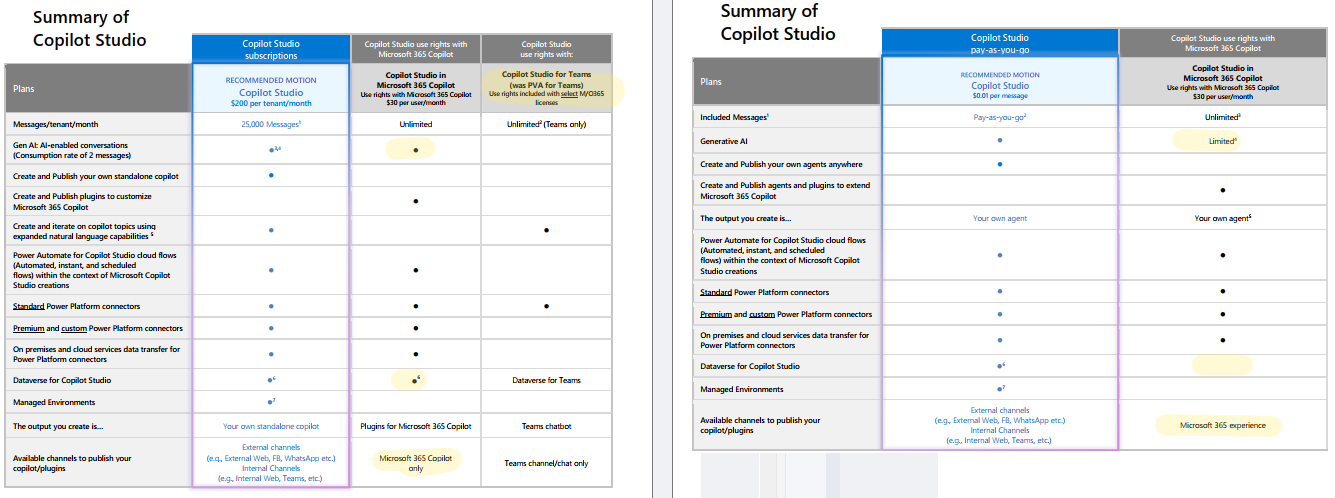Click the 'Teams channel/chat only' cell

[x=546, y=463]
